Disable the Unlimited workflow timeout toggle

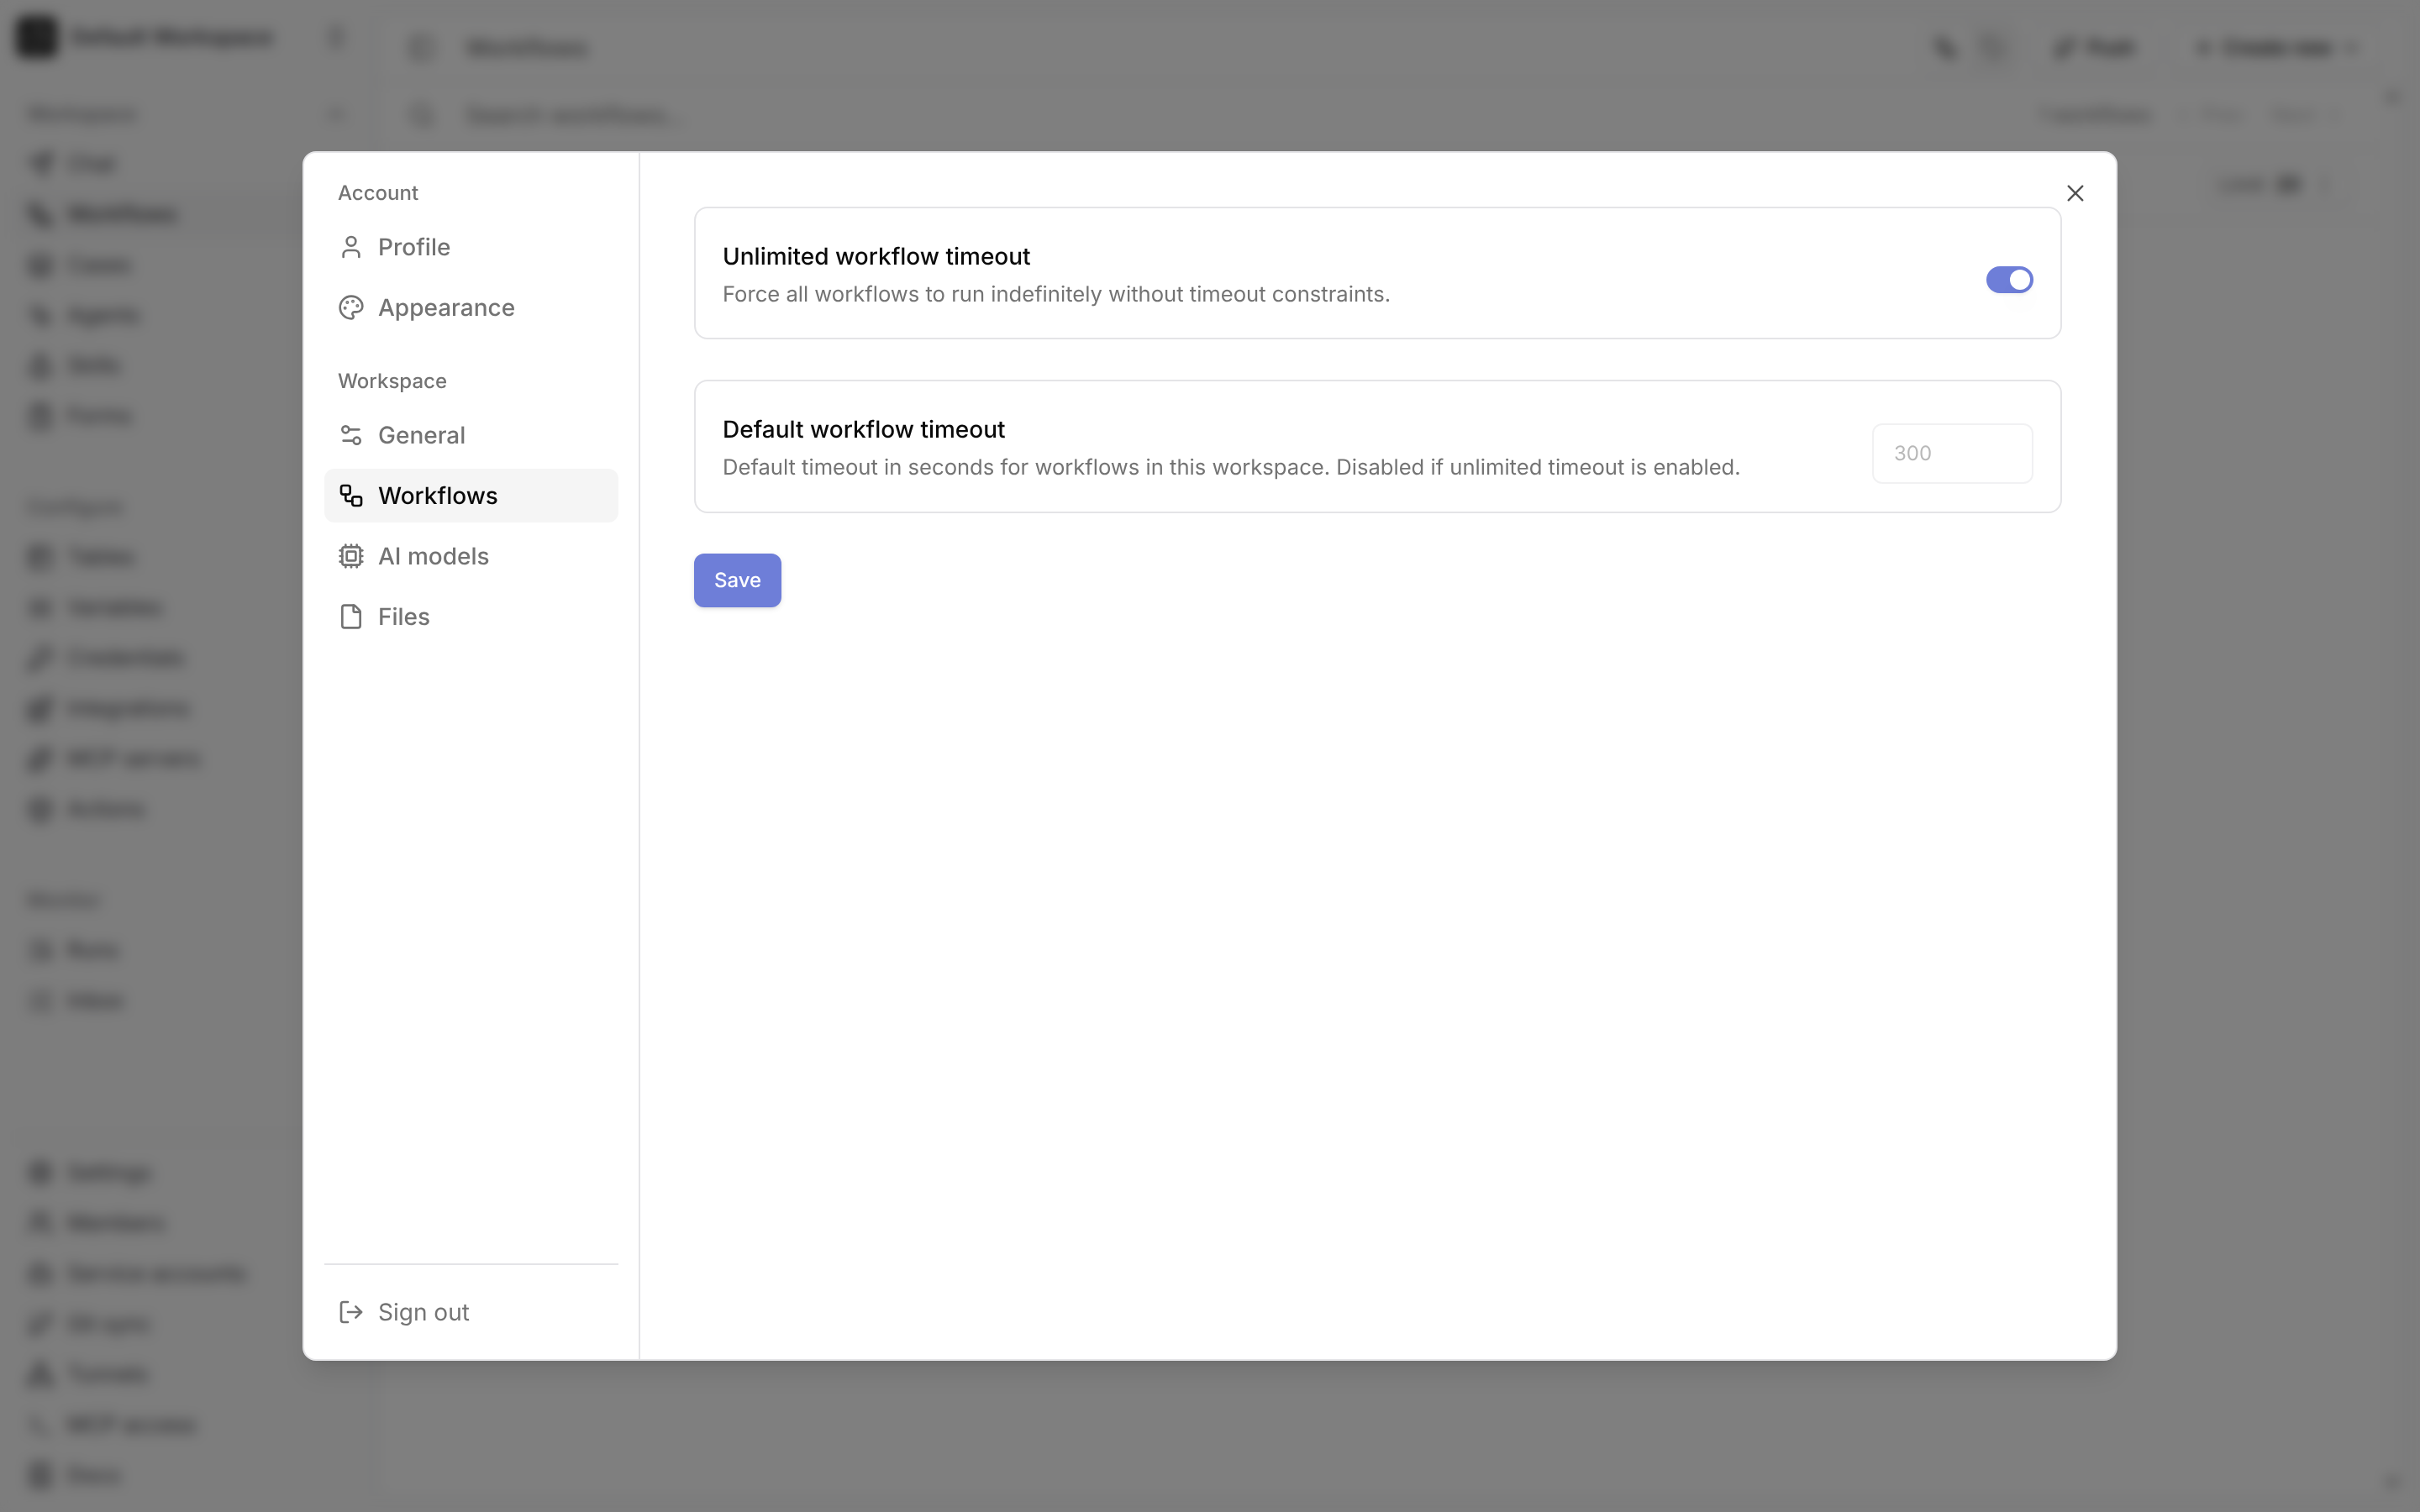[2009, 280]
